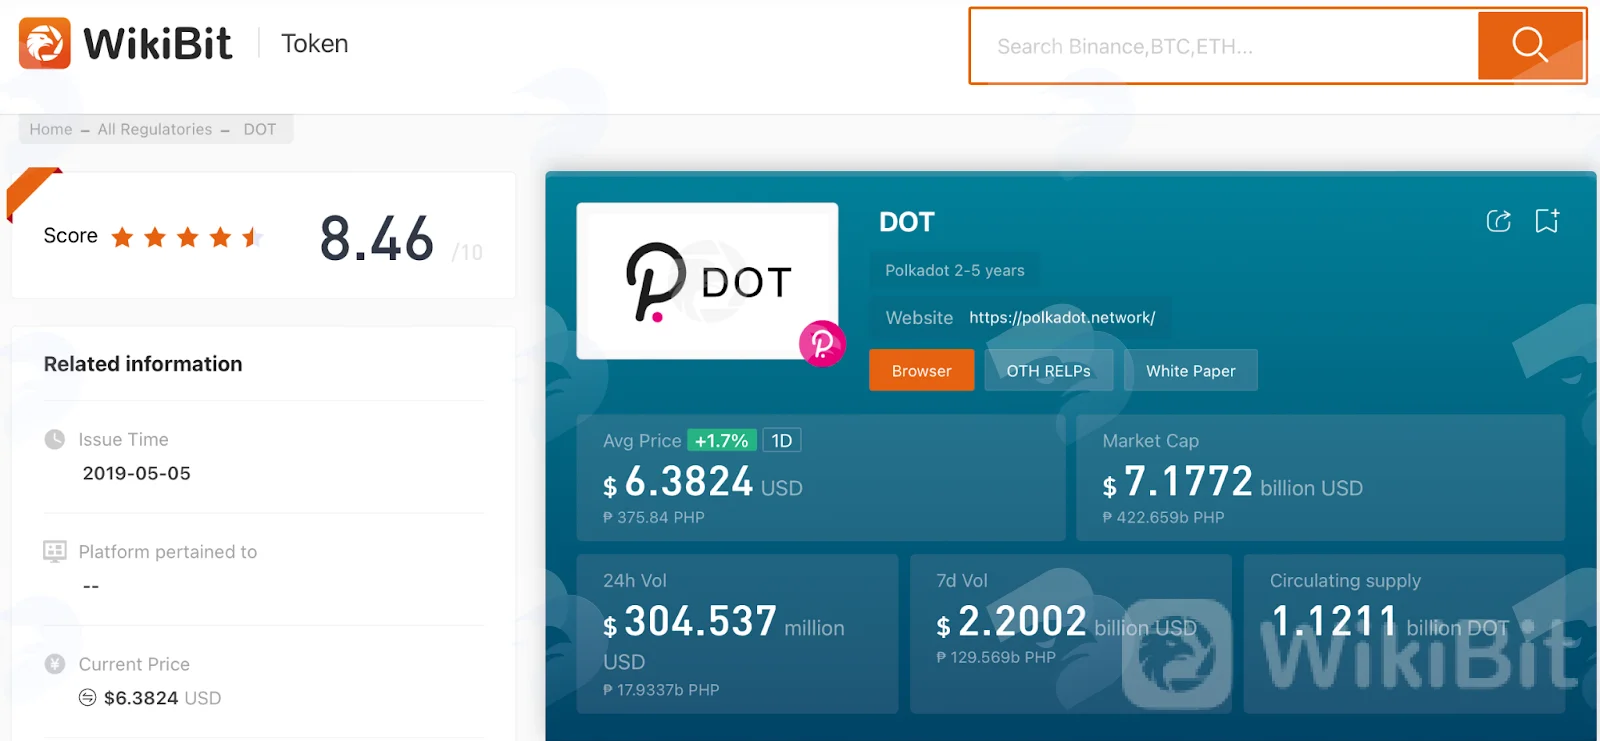Click the $2.2002 billion 7d volume

(x=1066, y=623)
